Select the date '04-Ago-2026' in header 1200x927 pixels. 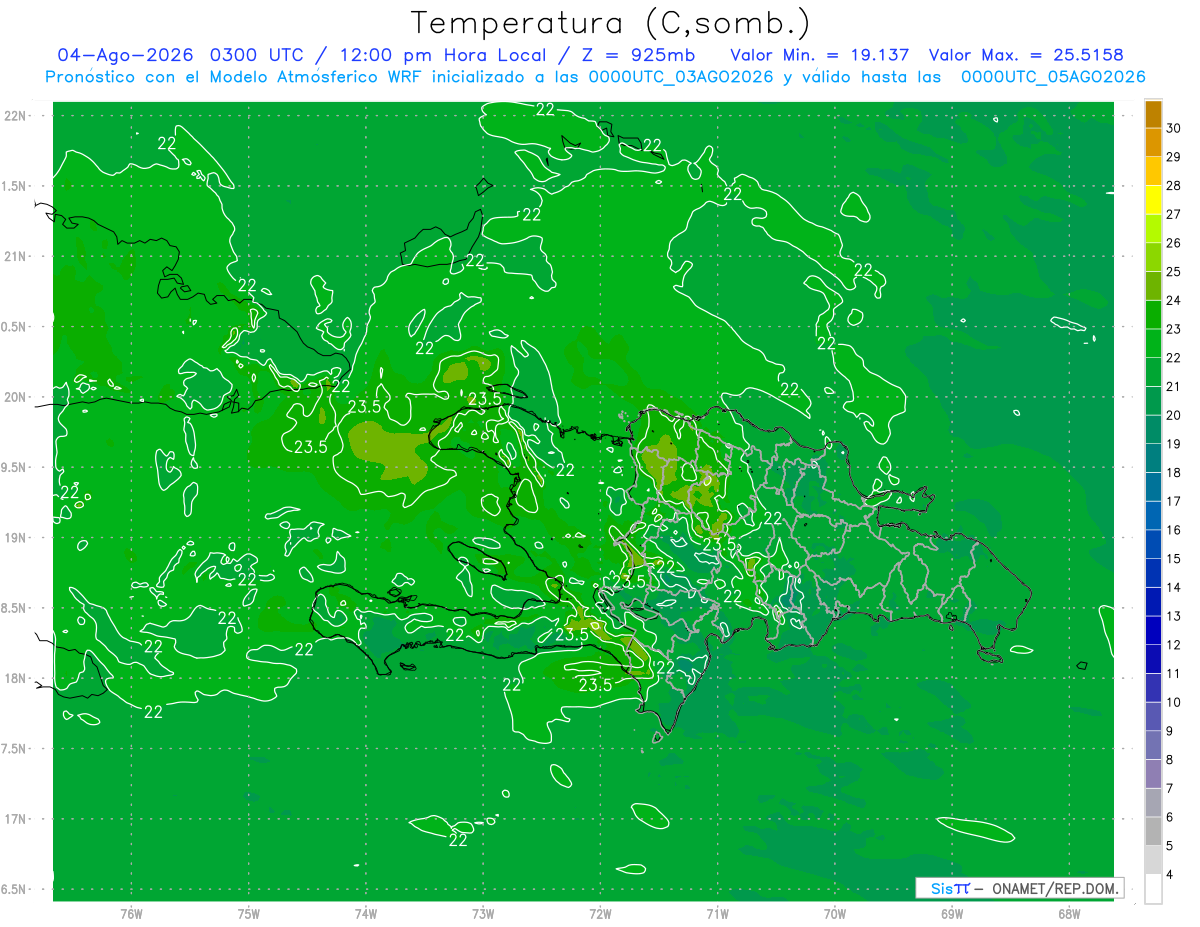(x=126, y=55)
